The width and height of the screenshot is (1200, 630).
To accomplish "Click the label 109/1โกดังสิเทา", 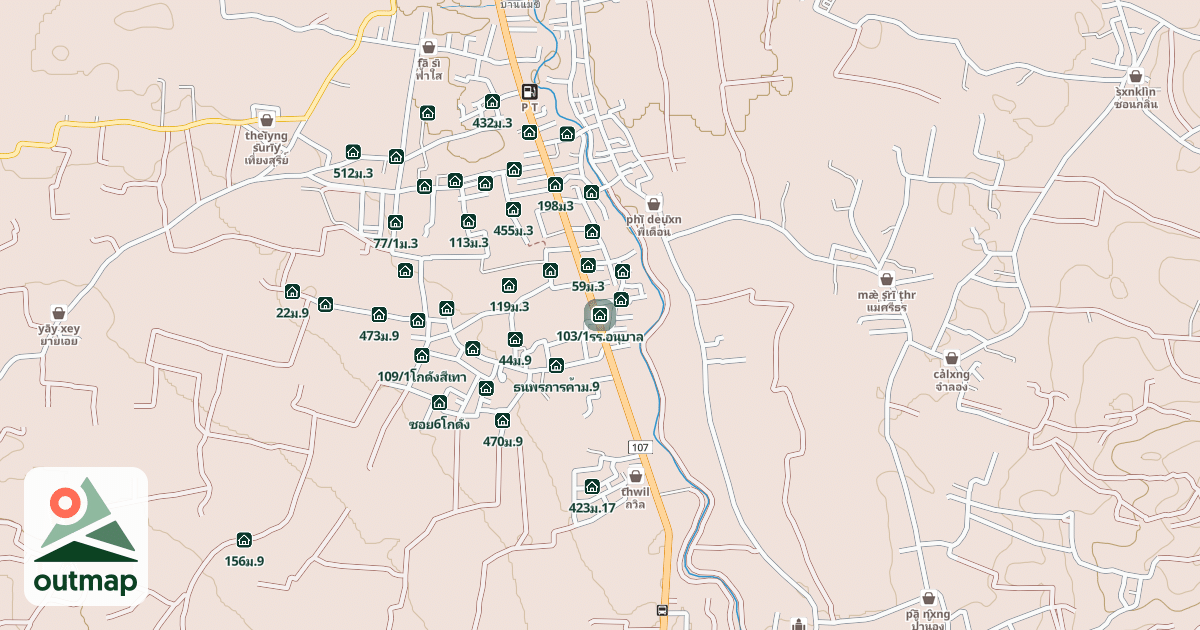I will point(422,376).
